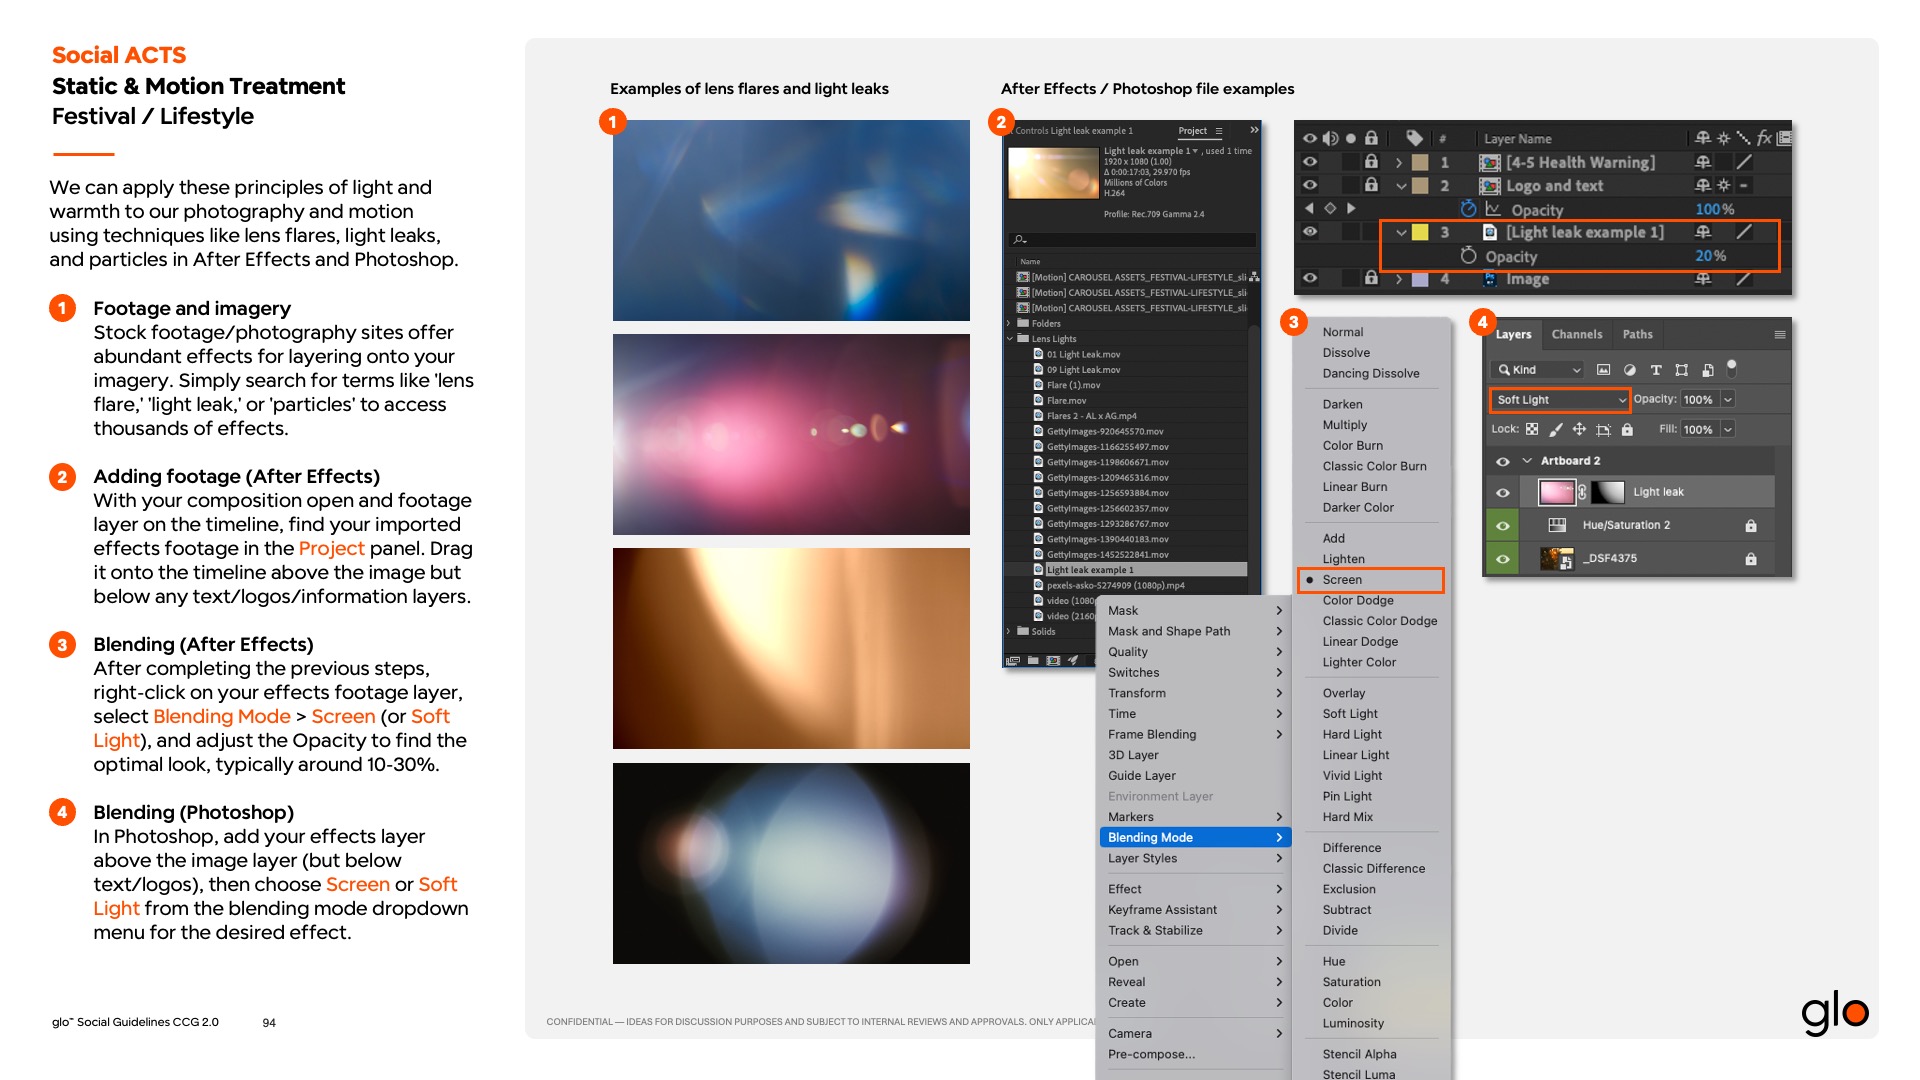Screen dimensions: 1920x1080
Task: Click the Opacity stopwatch for Logo and text
Action: pos(1468,209)
